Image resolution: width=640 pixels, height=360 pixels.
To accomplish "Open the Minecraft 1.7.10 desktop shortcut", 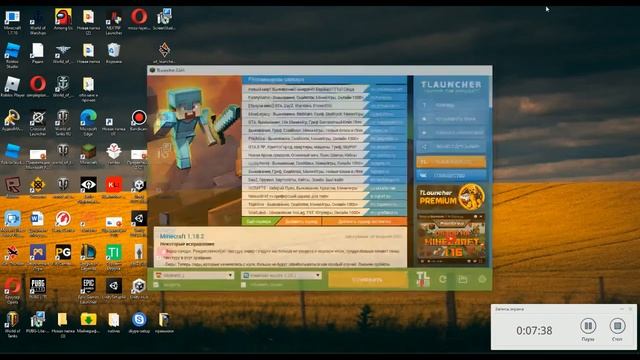I will pyautogui.click(x=12, y=21).
